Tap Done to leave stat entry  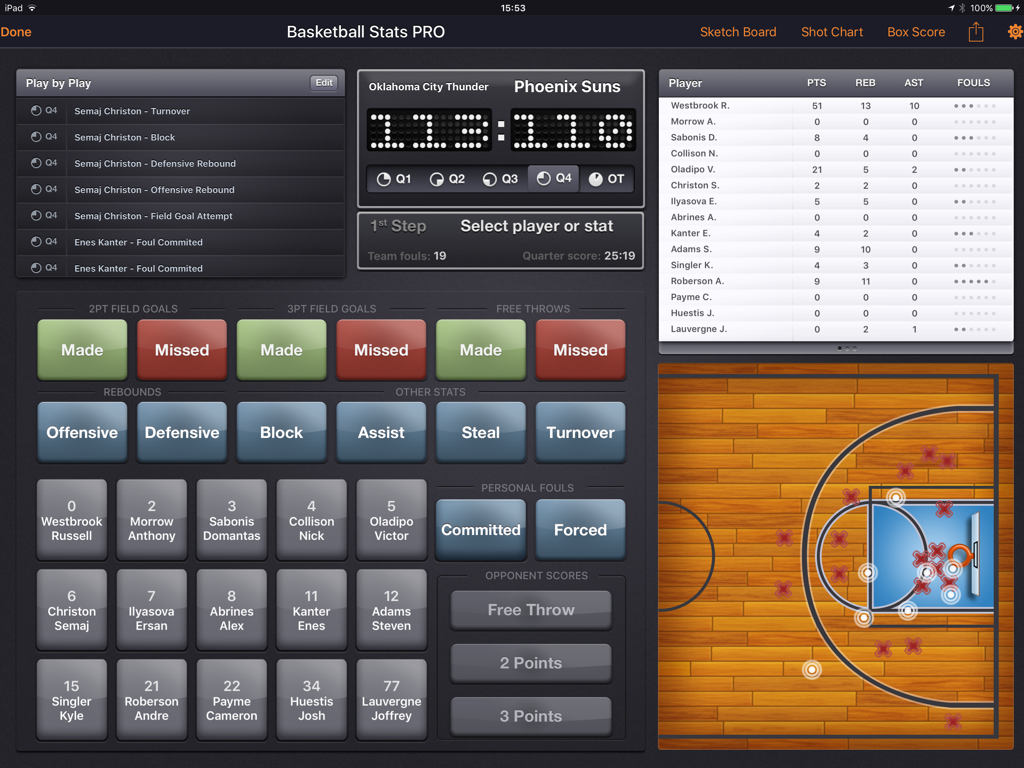[16, 31]
